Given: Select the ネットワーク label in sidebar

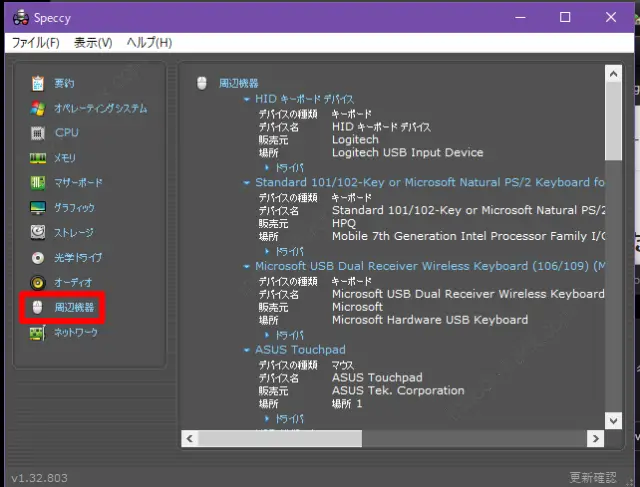Looking at the screenshot, I should pyautogui.click(x=76, y=332).
